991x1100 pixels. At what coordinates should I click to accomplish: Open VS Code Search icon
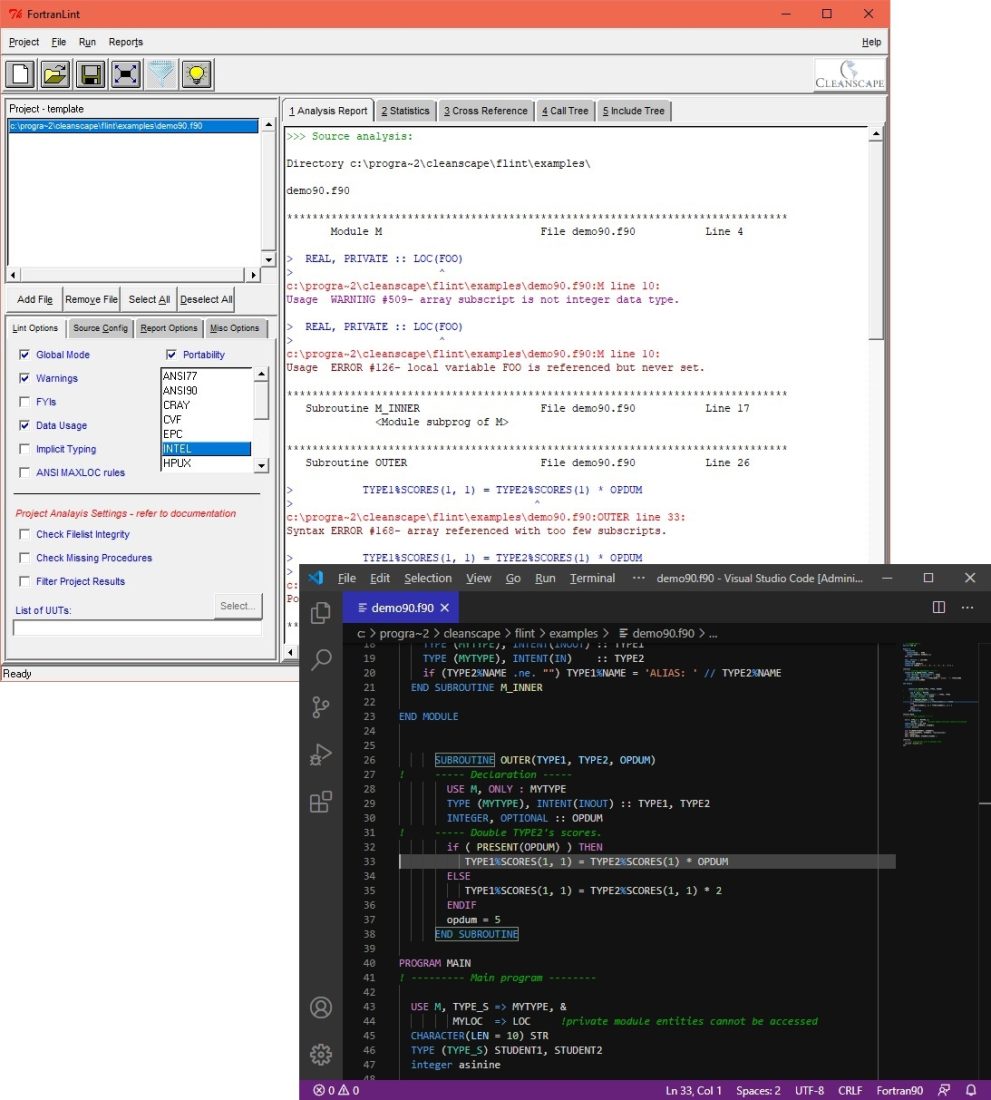click(x=321, y=659)
